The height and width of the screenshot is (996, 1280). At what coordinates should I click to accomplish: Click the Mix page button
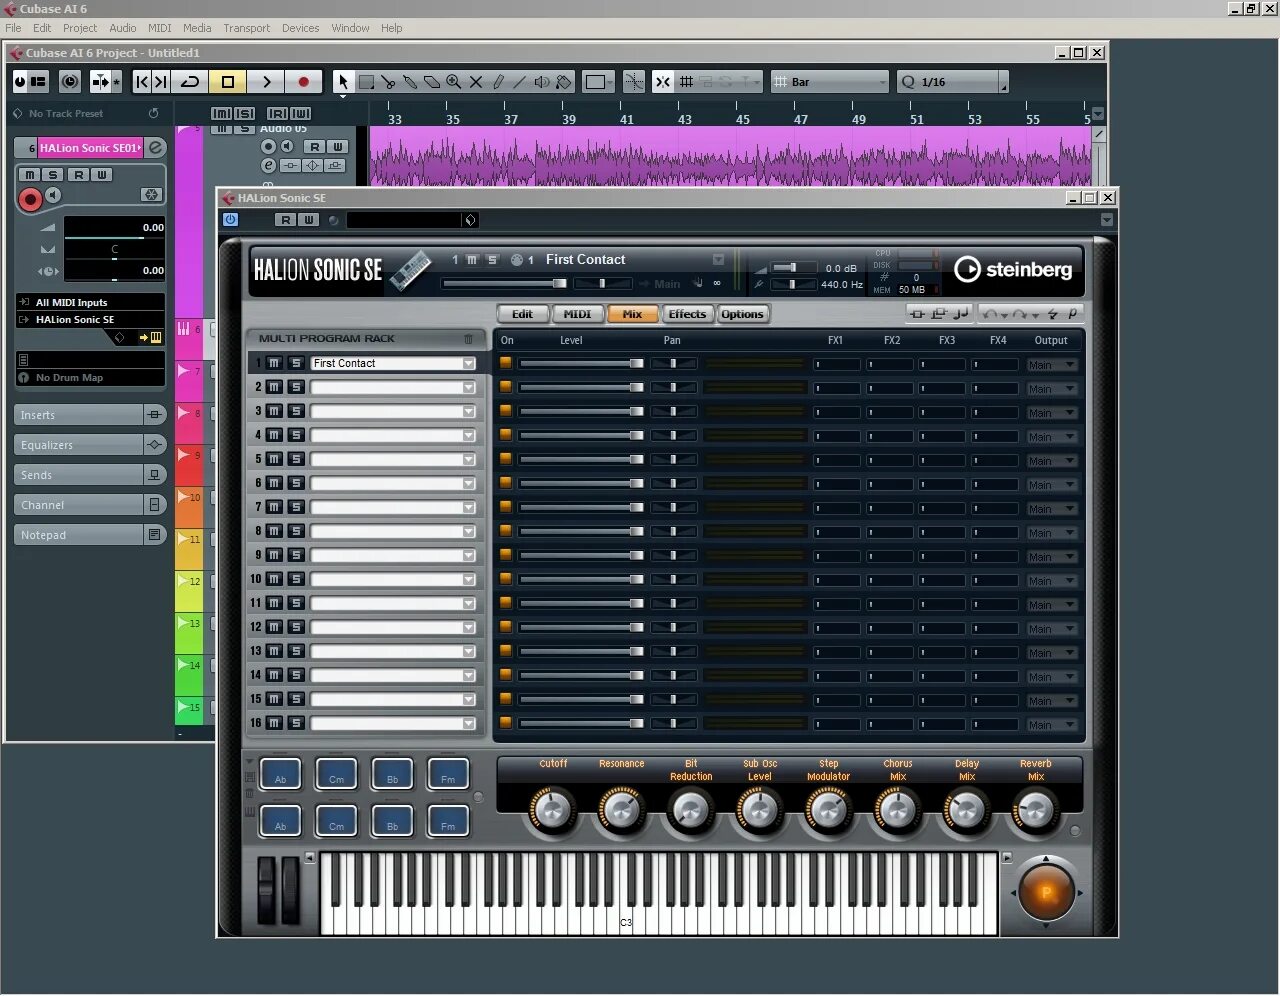632,314
